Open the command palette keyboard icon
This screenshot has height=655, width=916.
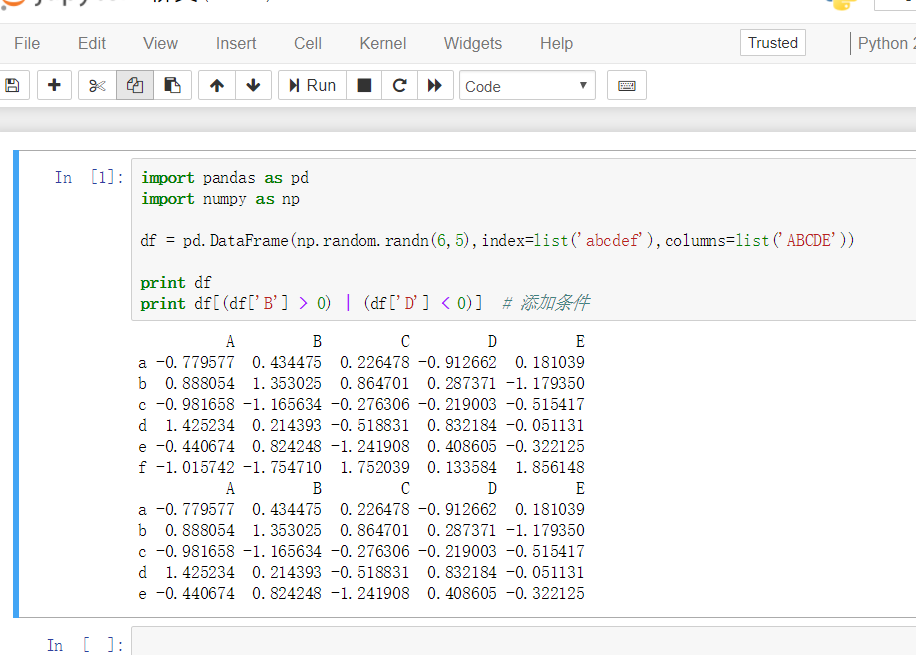[x=627, y=85]
